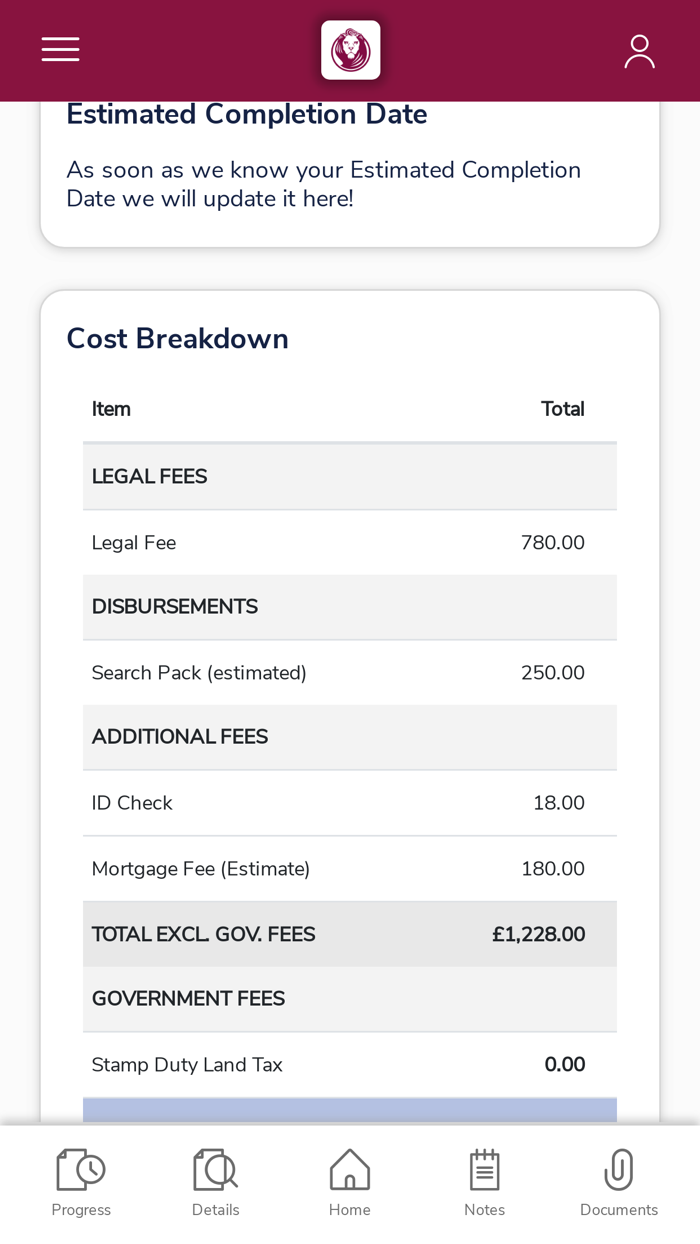700x1244 pixels.
Task: Open the Notes section
Action: [x=484, y=1183]
